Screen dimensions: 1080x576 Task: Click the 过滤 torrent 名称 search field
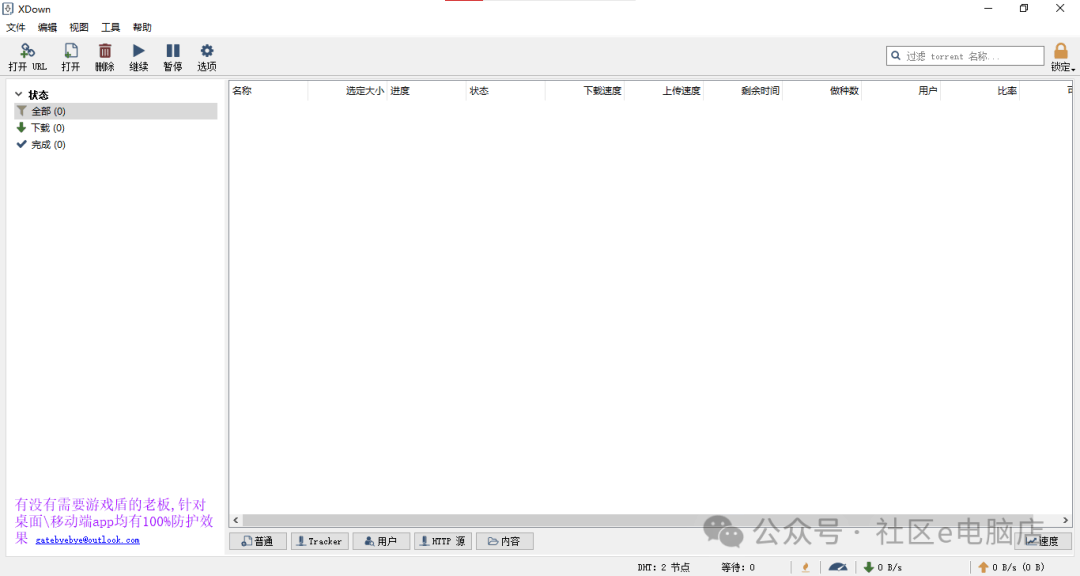click(x=965, y=56)
